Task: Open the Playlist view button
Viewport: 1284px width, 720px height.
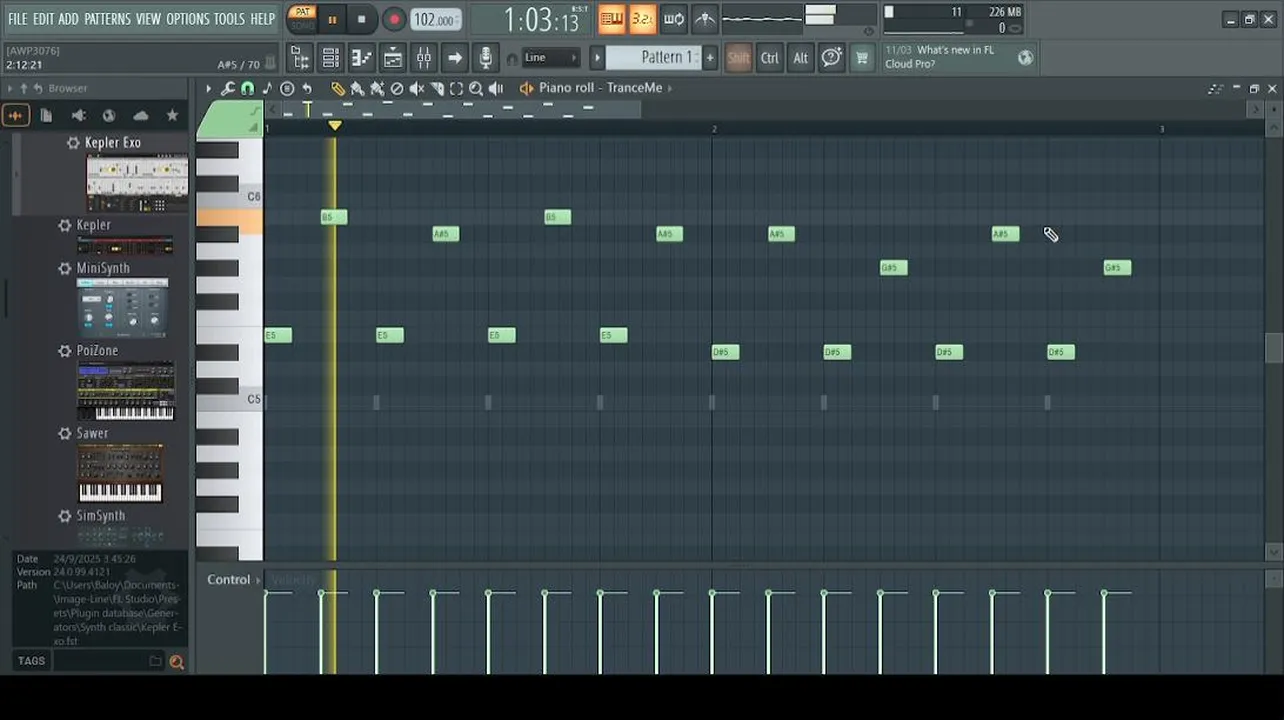Action: click(x=393, y=58)
